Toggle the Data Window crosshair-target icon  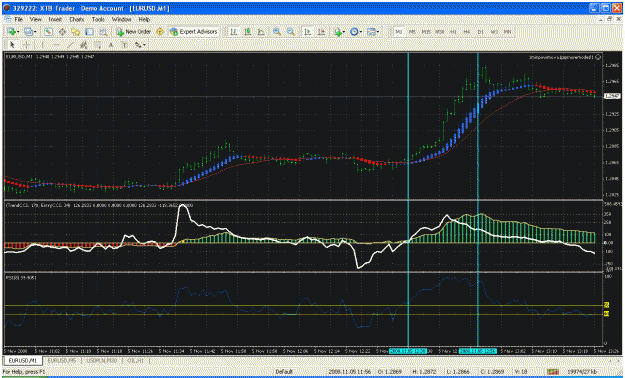point(62,32)
